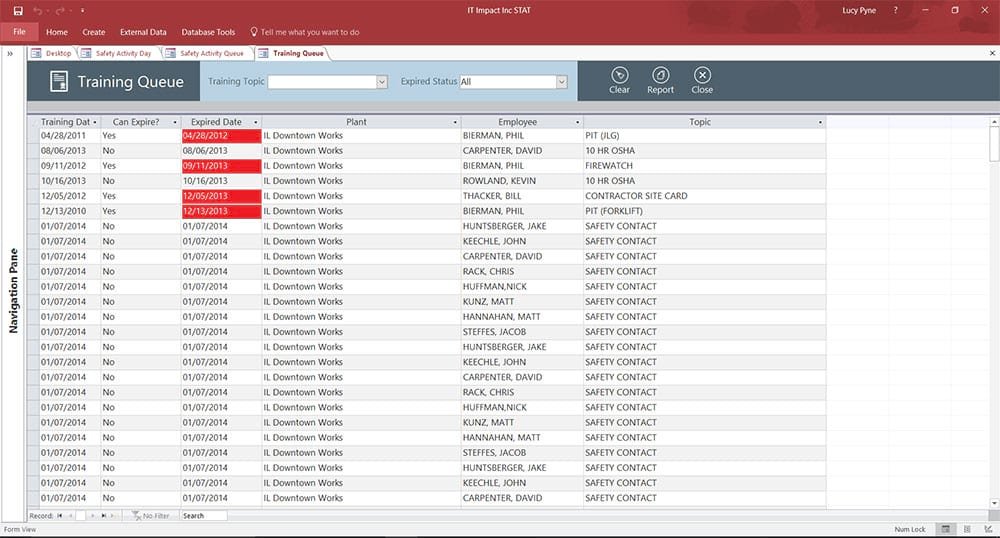Click the No Filter button
Viewport: 1000px width, 538px height.
tap(151, 516)
